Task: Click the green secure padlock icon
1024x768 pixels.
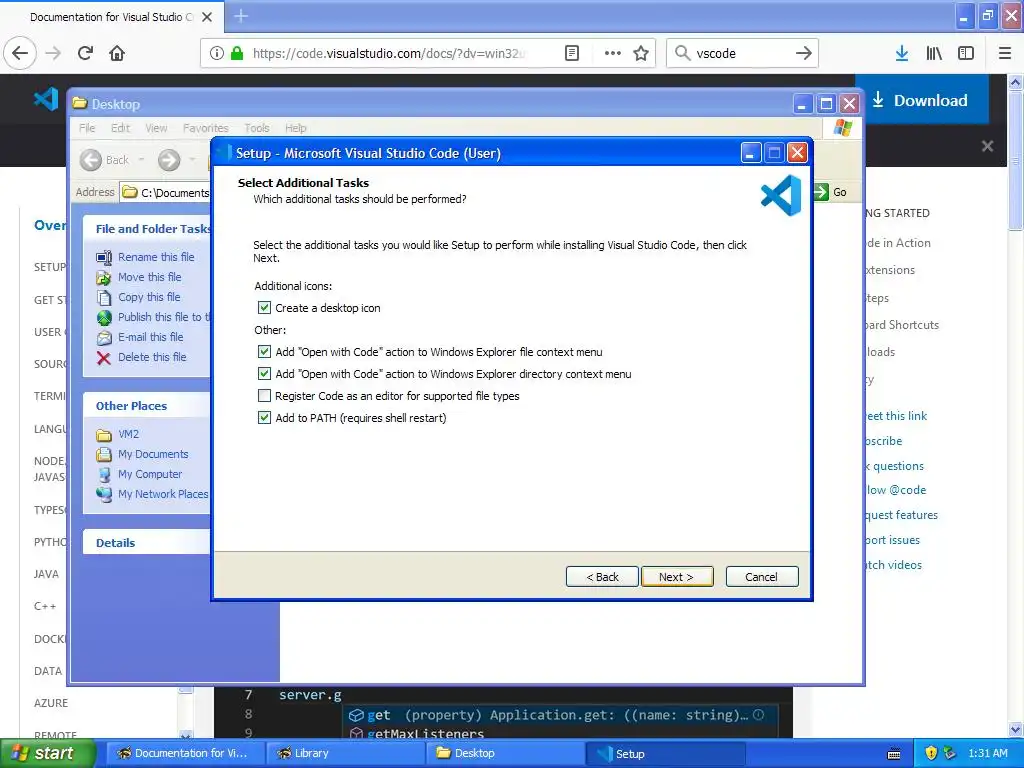Action: coord(237,53)
